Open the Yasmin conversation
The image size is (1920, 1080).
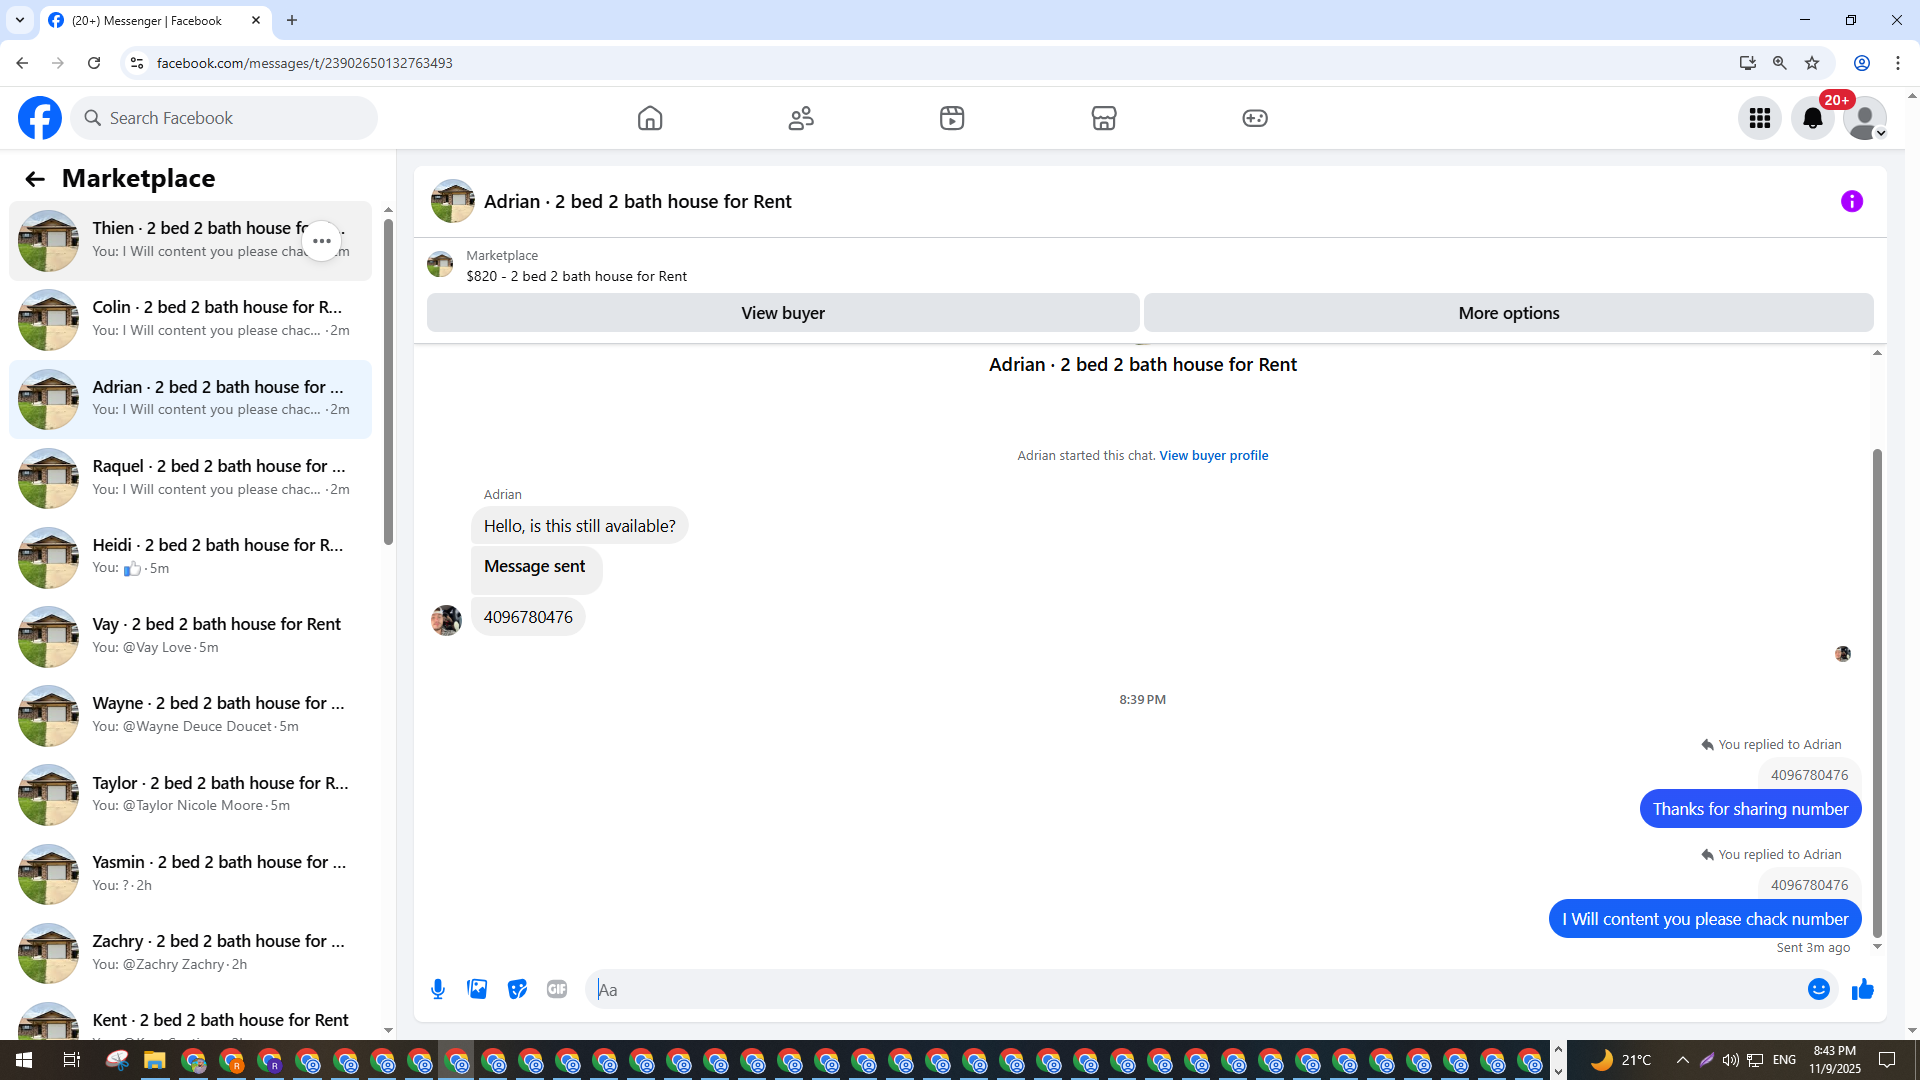[x=190, y=874]
